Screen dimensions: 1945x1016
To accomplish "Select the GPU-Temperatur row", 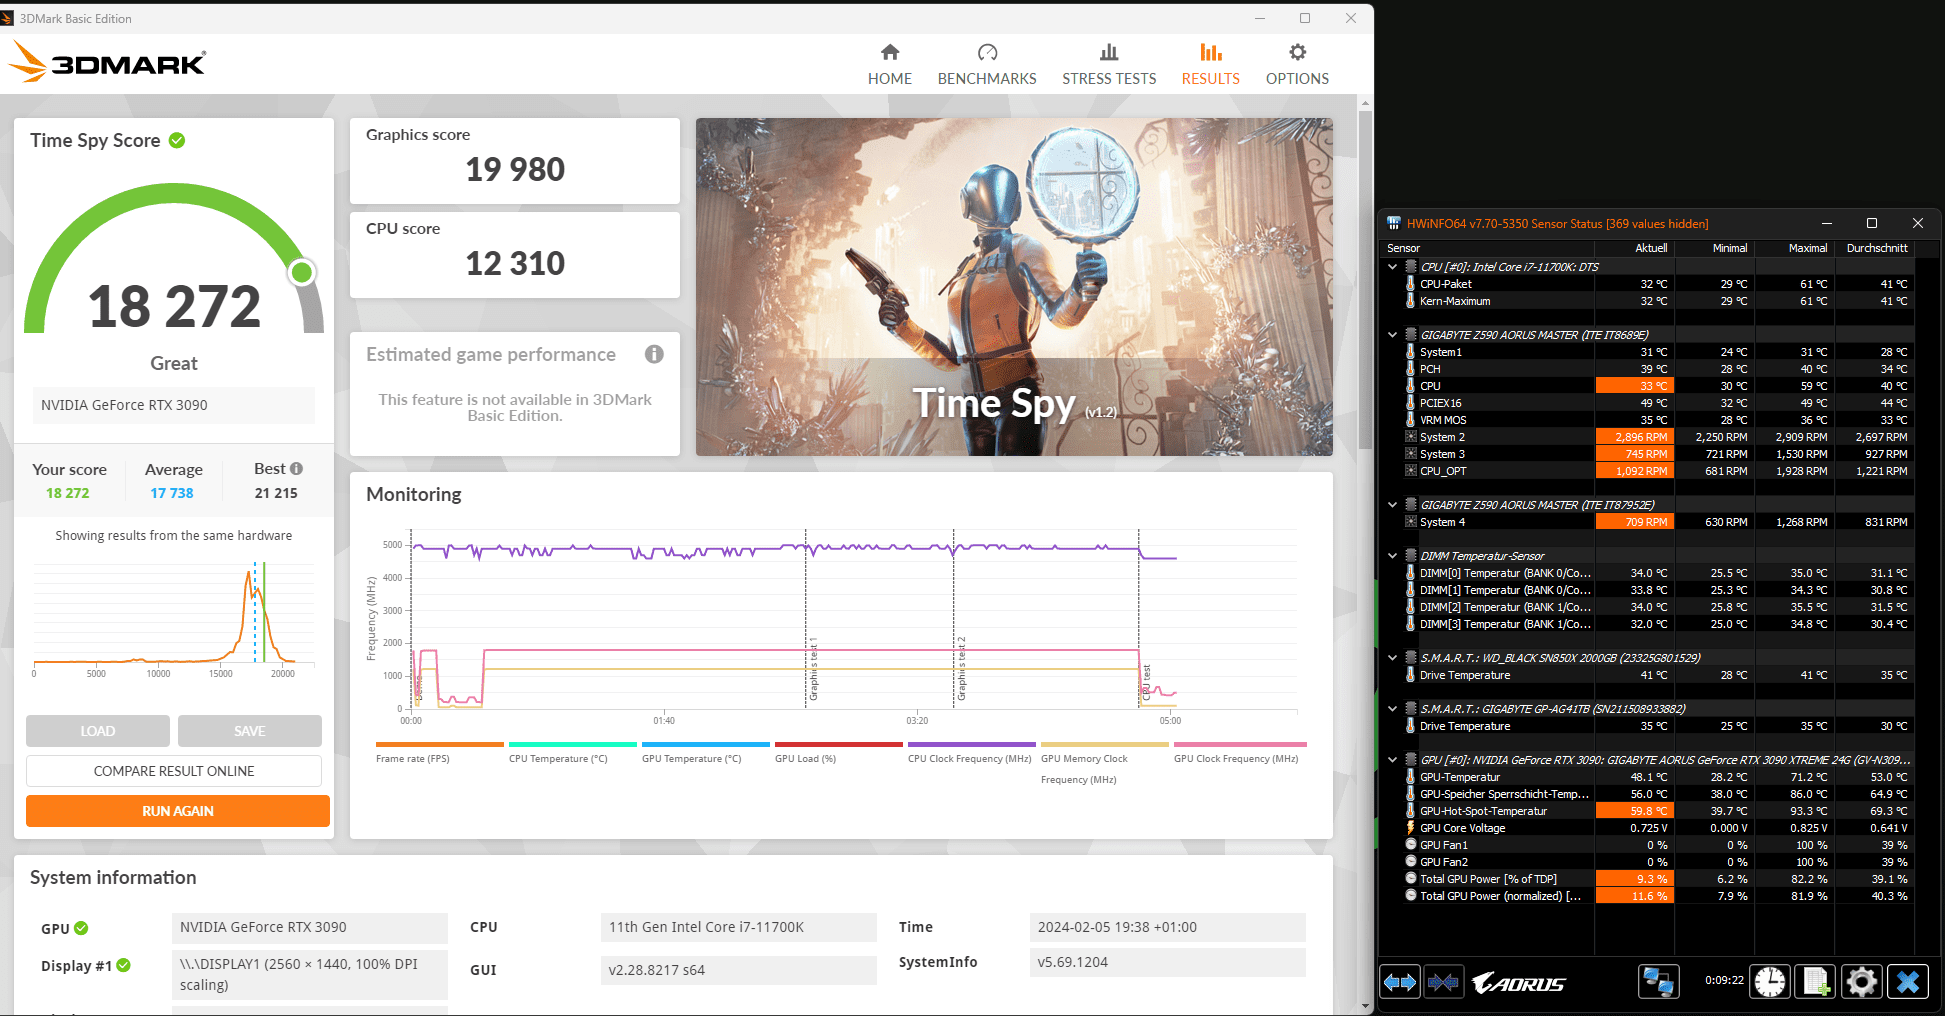I will (1648, 777).
